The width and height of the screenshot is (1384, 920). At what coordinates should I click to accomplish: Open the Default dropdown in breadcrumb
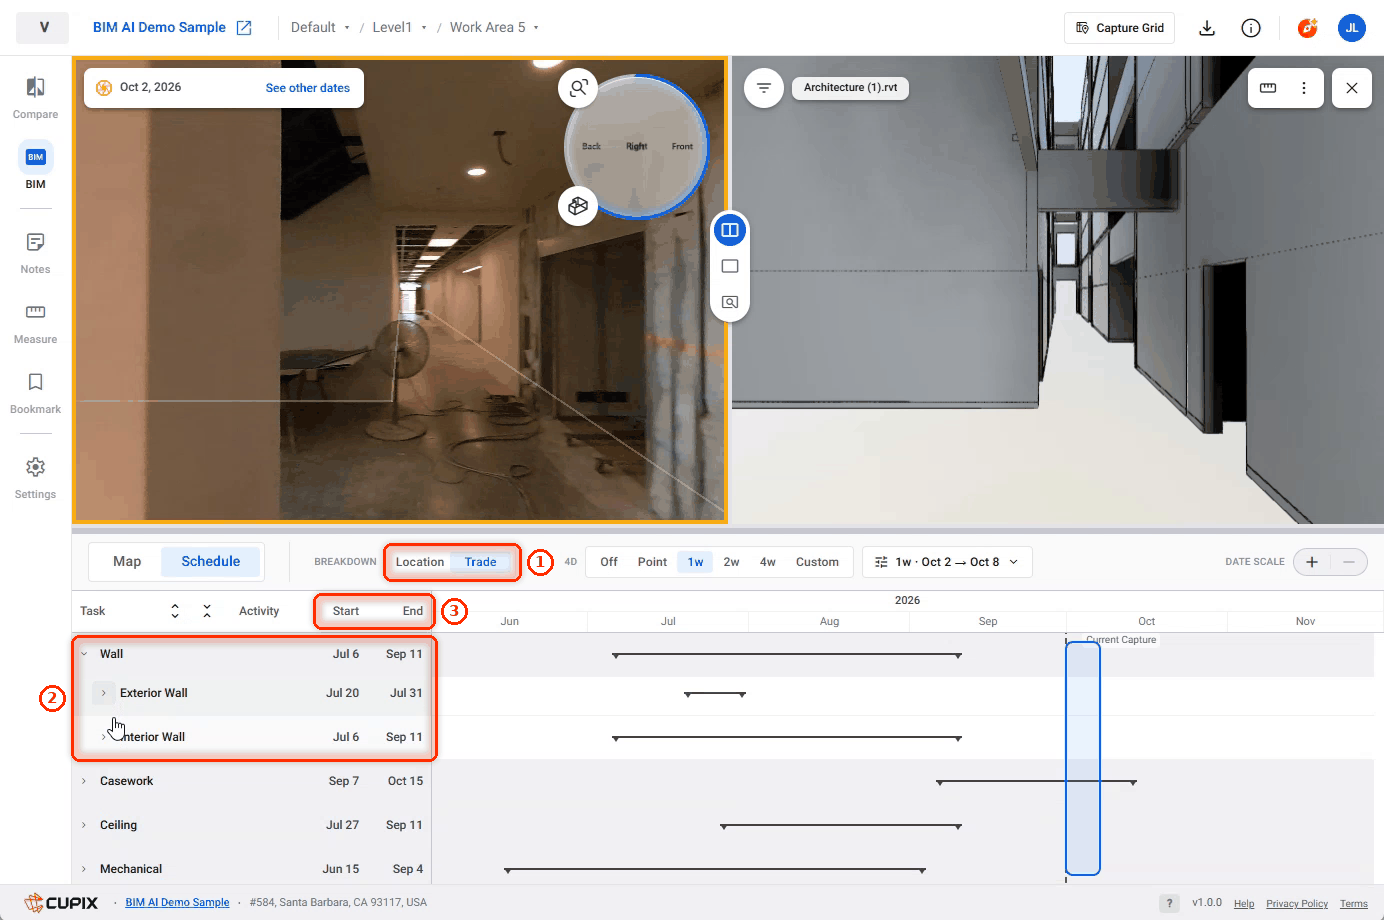321,28
